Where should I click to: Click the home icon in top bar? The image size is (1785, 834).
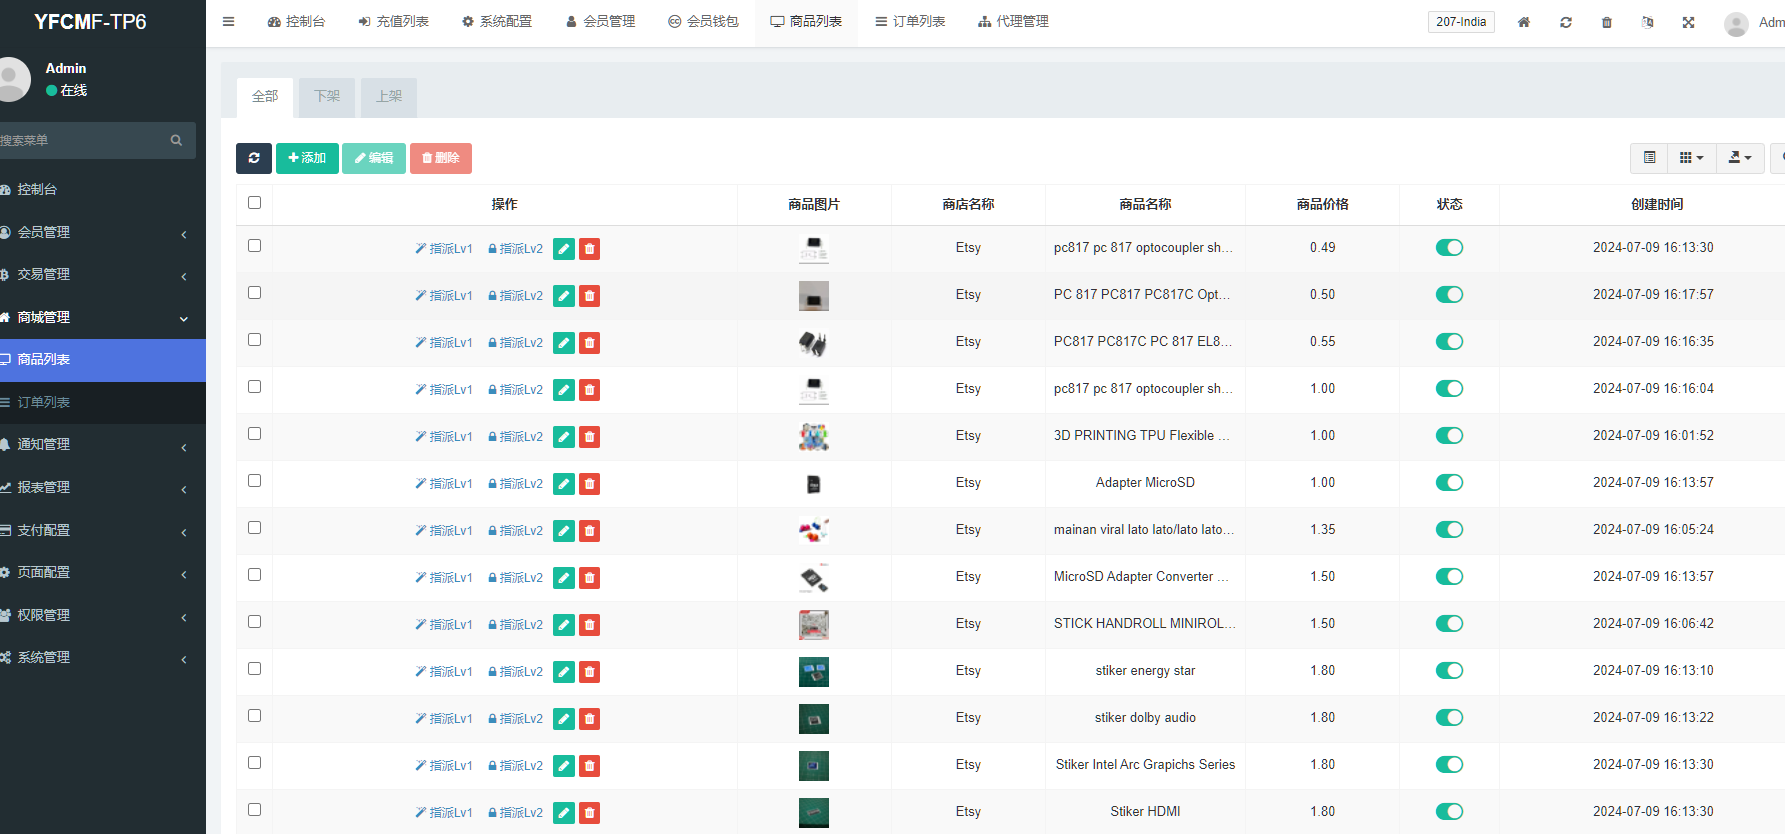tap(1524, 22)
